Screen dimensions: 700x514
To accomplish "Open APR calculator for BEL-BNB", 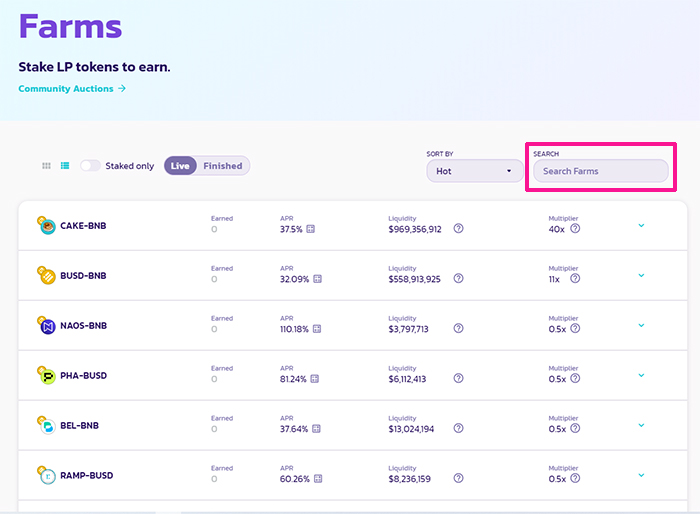I will (x=316, y=429).
